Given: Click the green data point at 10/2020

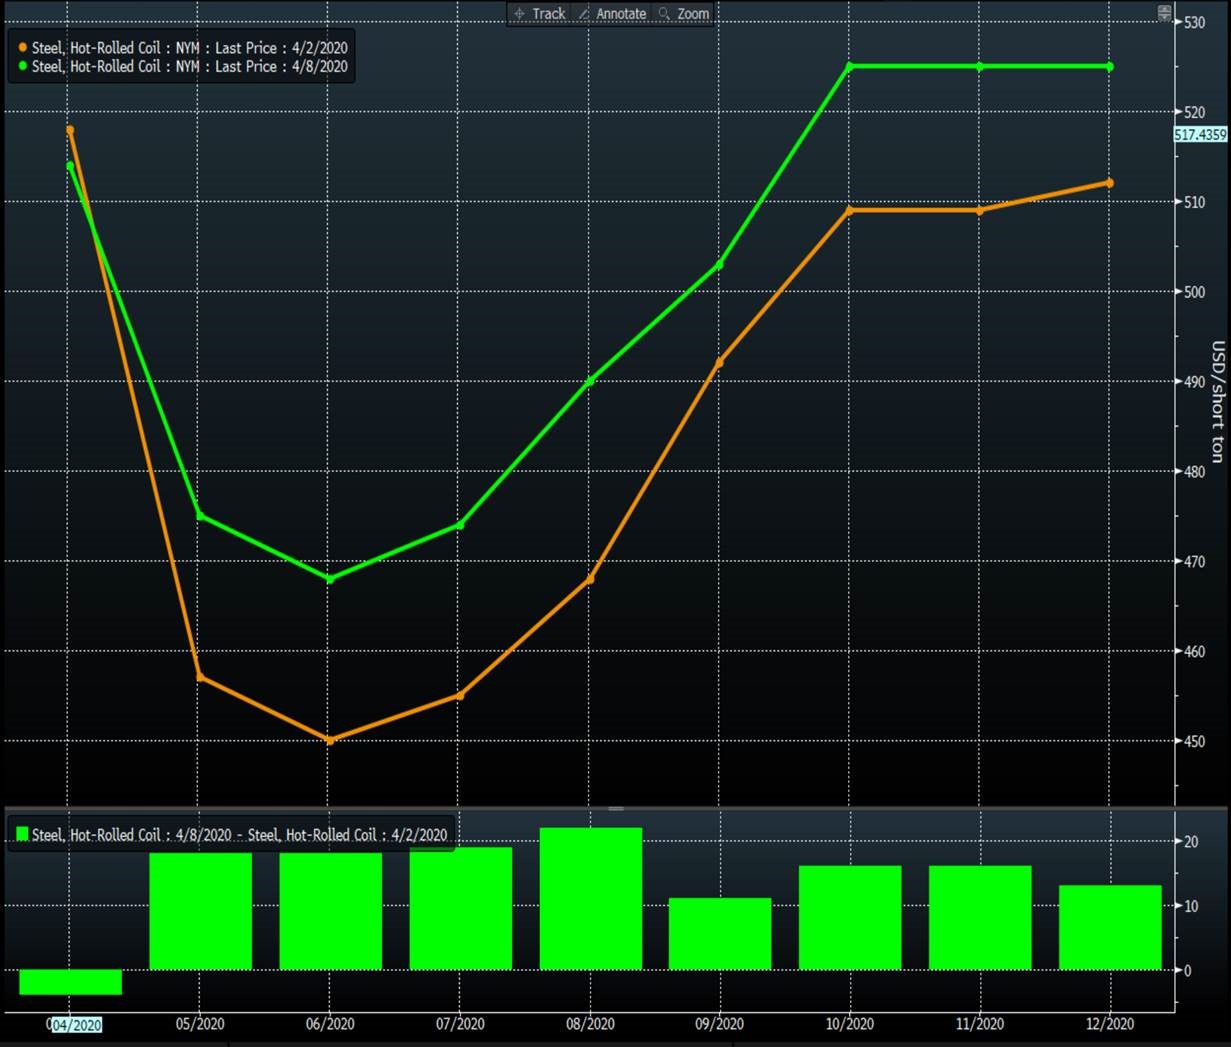Looking at the screenshot, I should 850,66.
